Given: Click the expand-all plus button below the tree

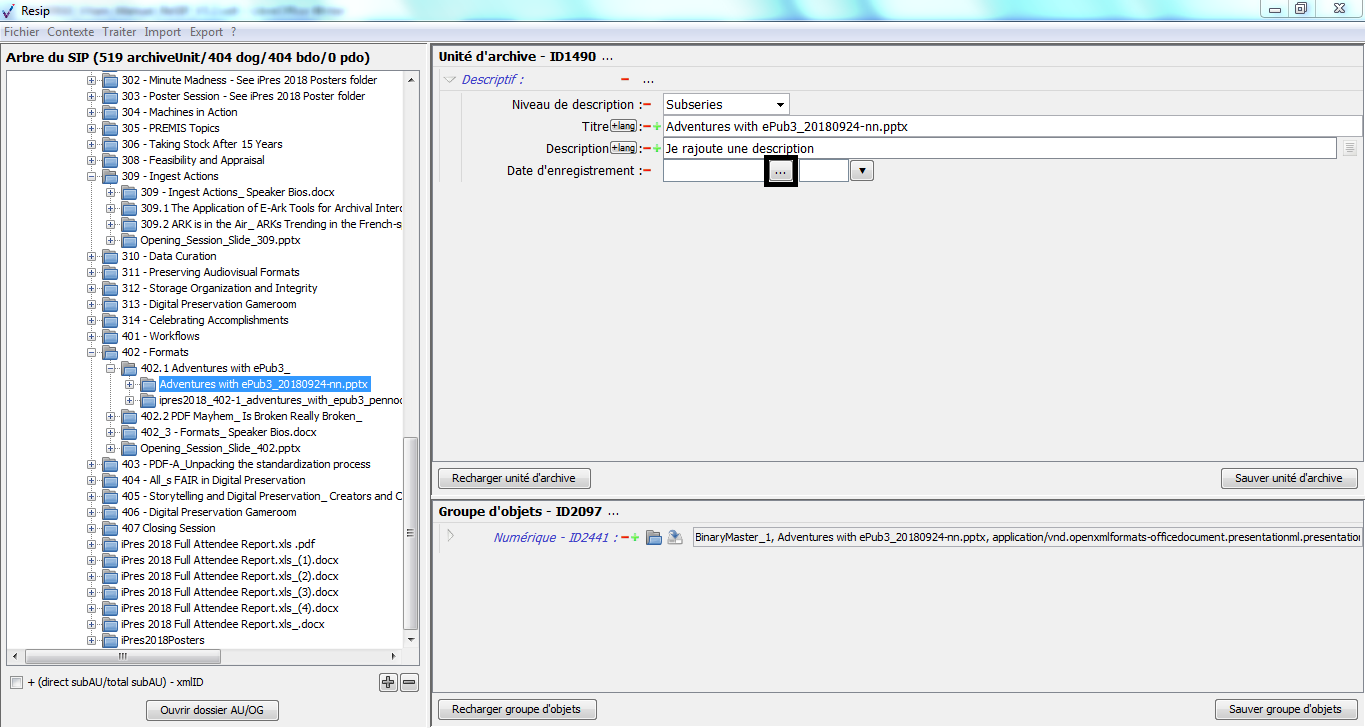Looking at the screenshot, I should pos(388,683).
